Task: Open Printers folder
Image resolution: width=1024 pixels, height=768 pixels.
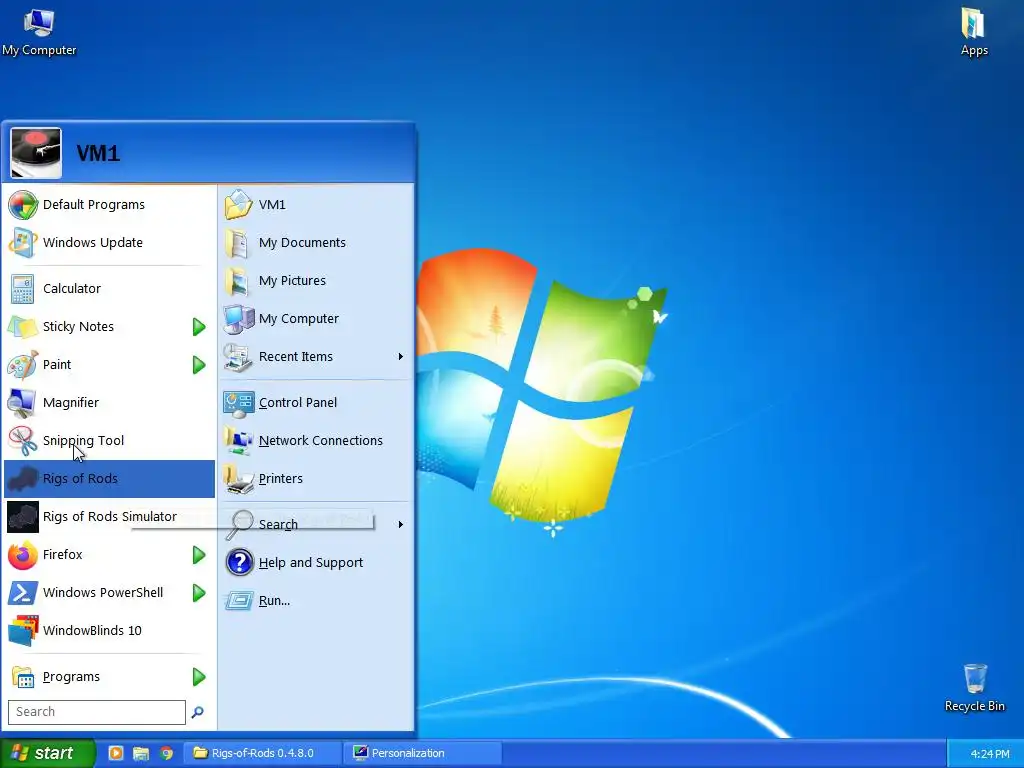Action: tap(315, 479)
